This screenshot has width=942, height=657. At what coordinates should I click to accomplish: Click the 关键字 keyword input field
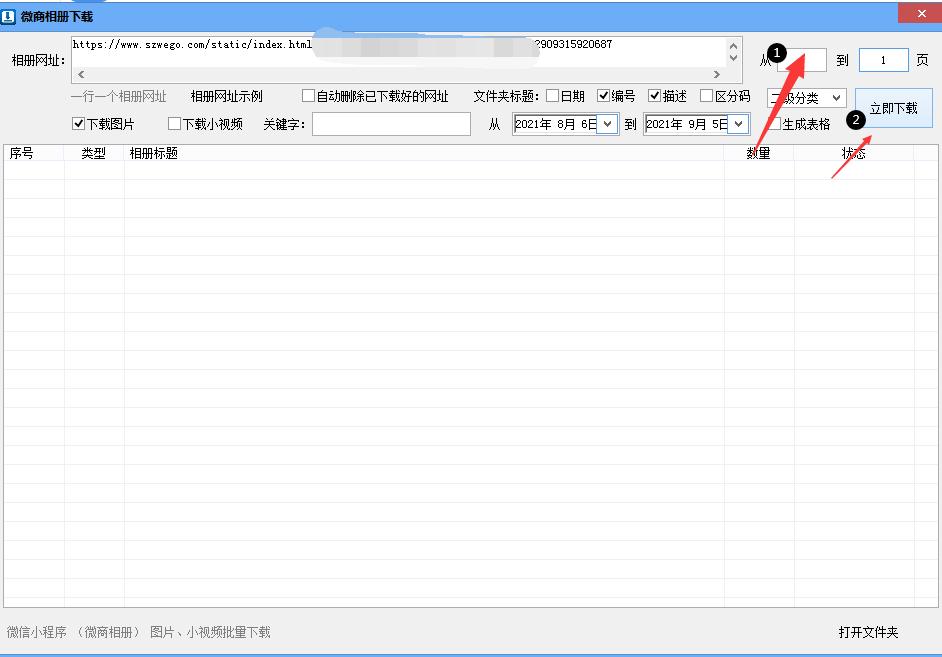[391, 124]
